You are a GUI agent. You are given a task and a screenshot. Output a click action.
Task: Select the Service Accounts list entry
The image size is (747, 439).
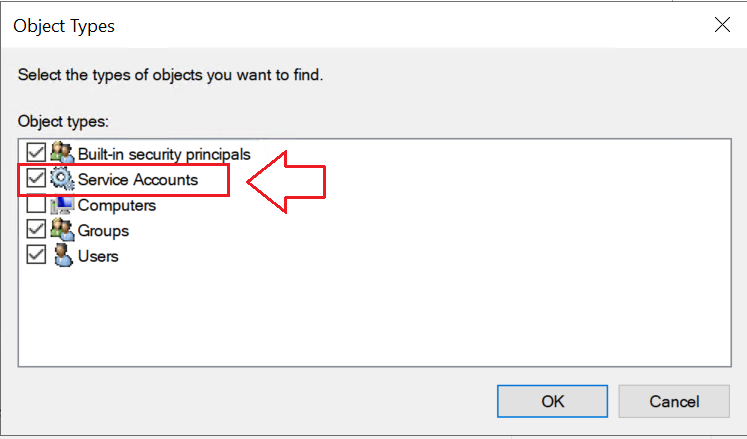(x=138, y=180)
